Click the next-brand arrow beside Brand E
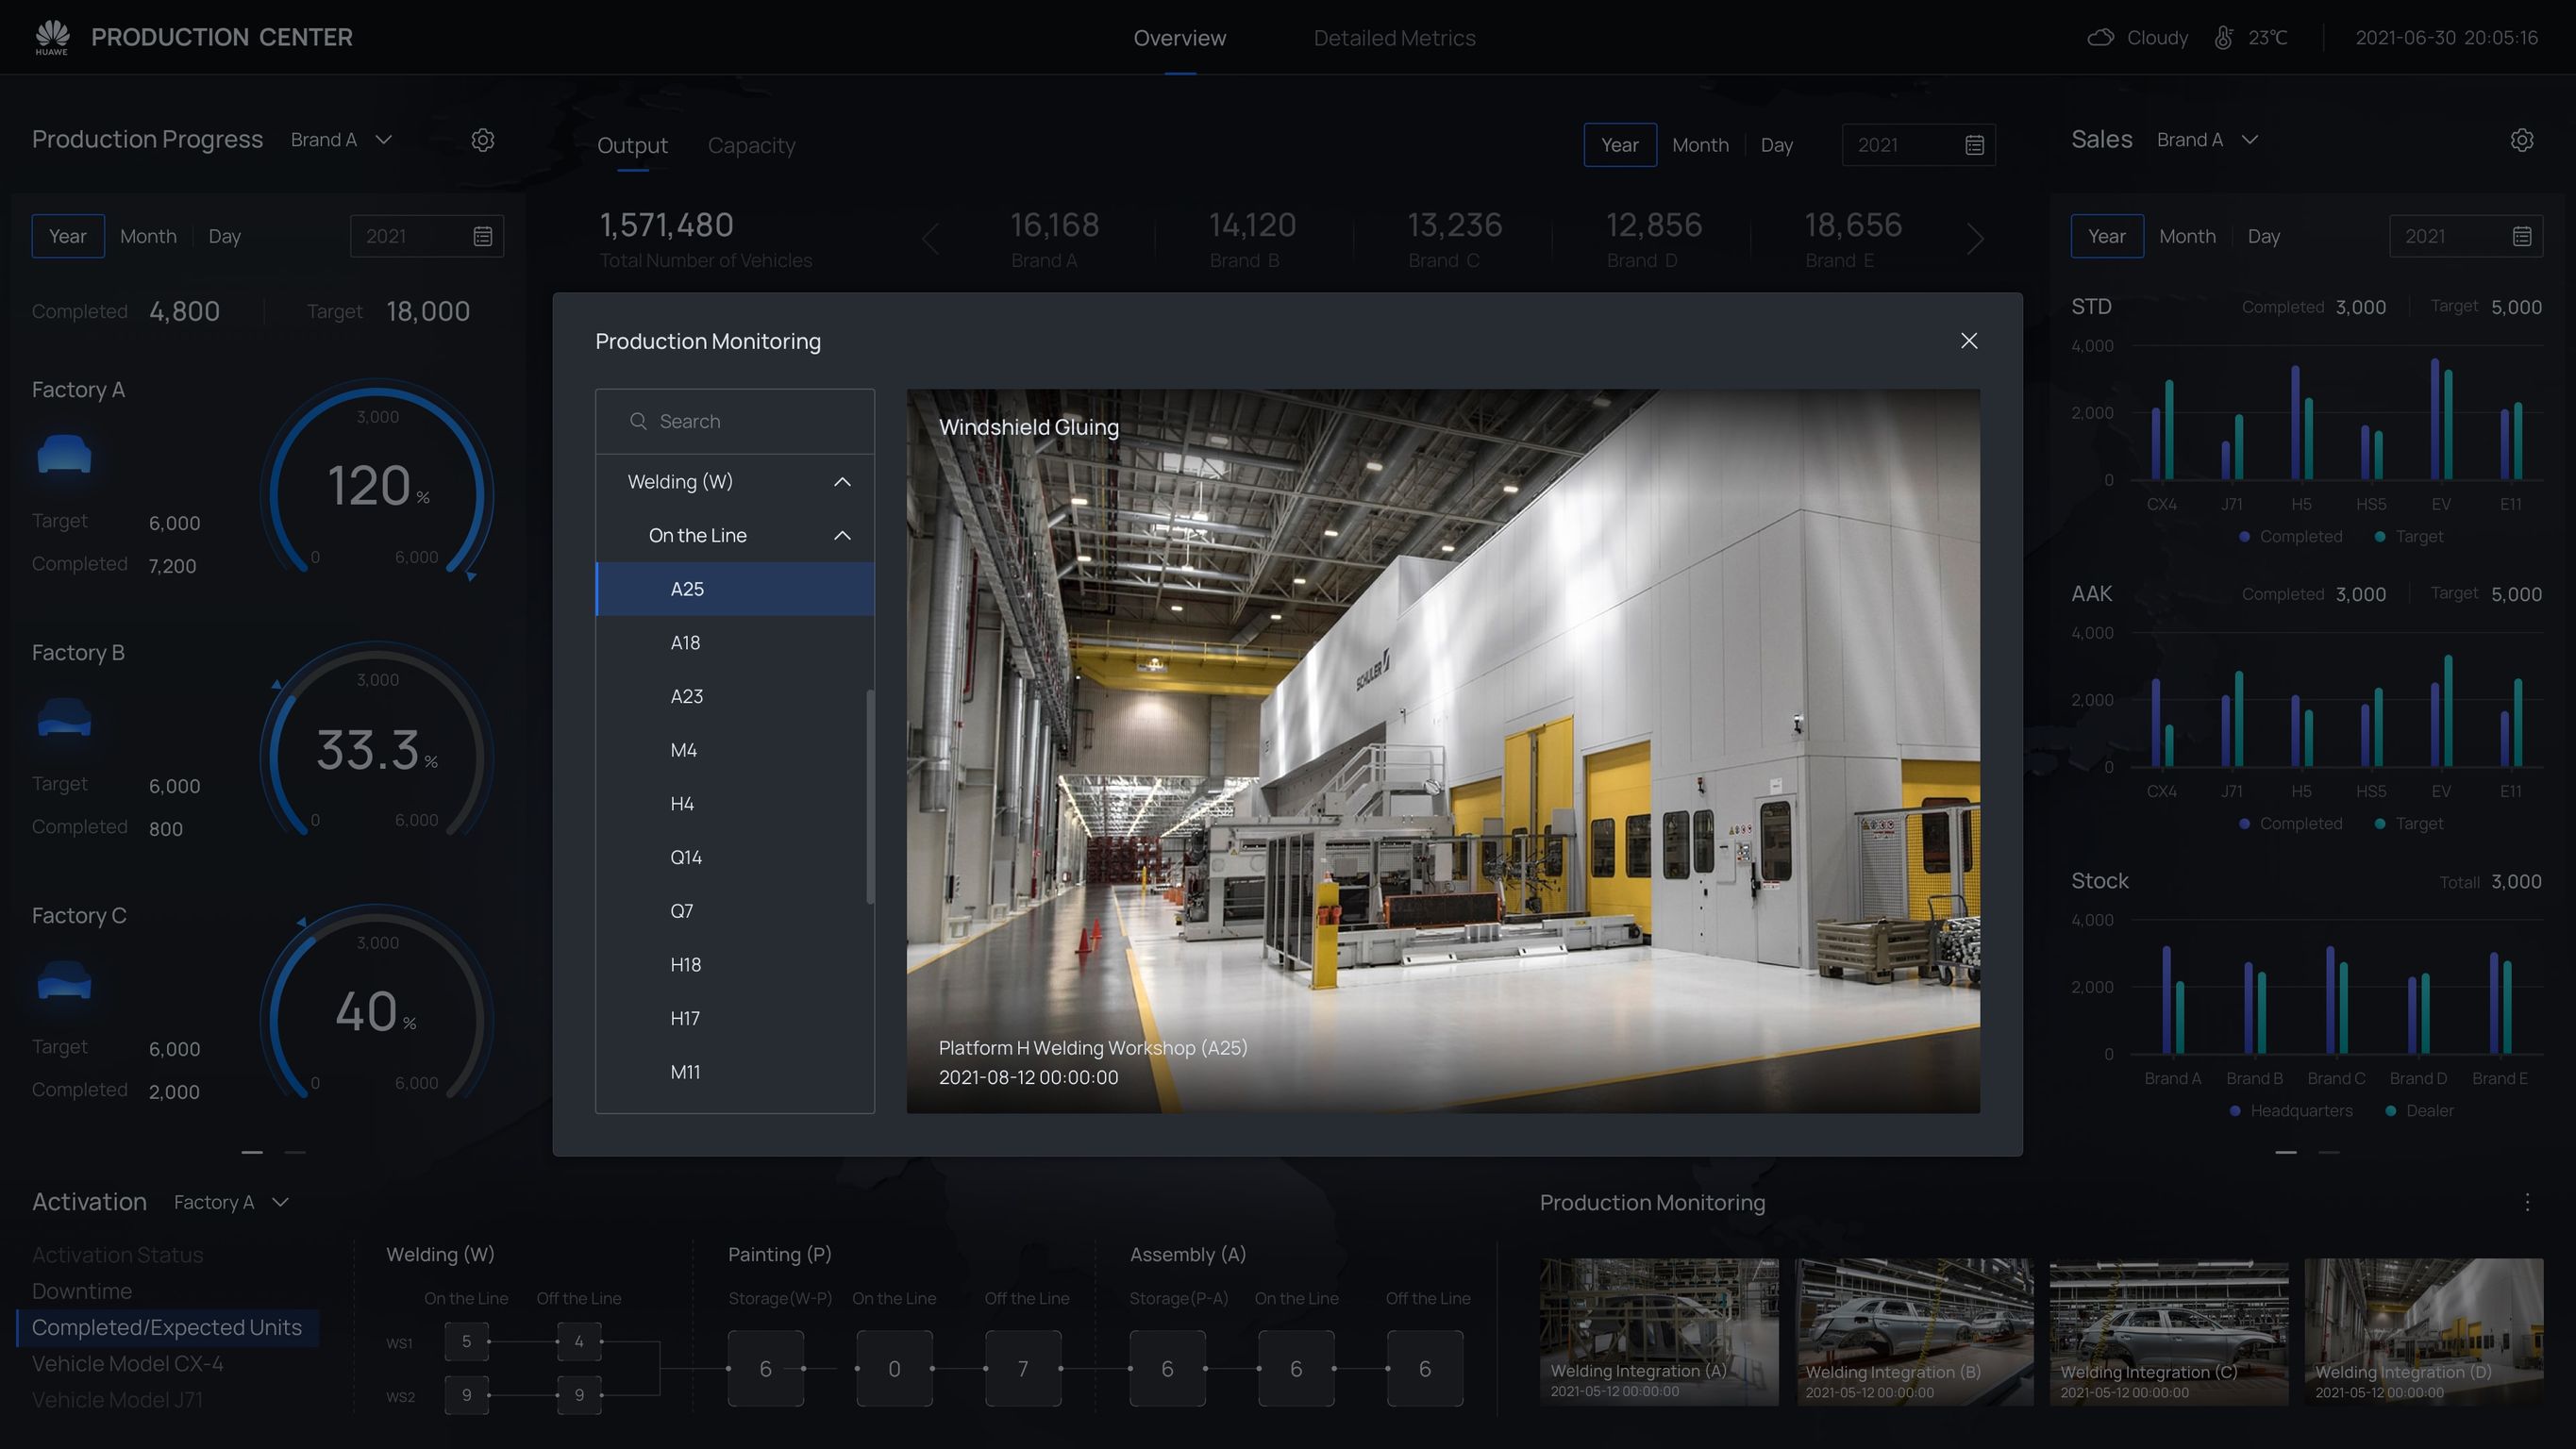 pyautogui.click(x=1976, y=238)
